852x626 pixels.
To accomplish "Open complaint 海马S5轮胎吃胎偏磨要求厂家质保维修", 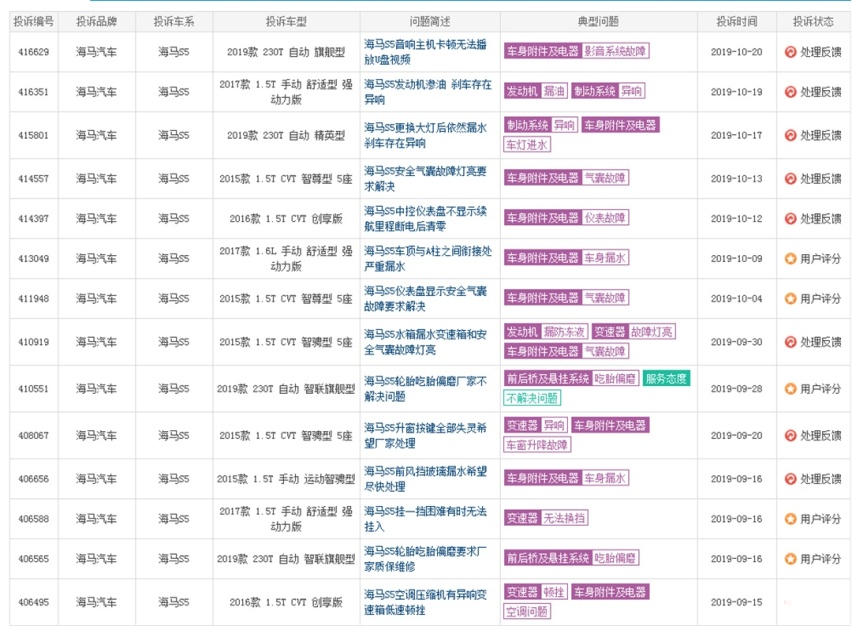I will [425, 559].
